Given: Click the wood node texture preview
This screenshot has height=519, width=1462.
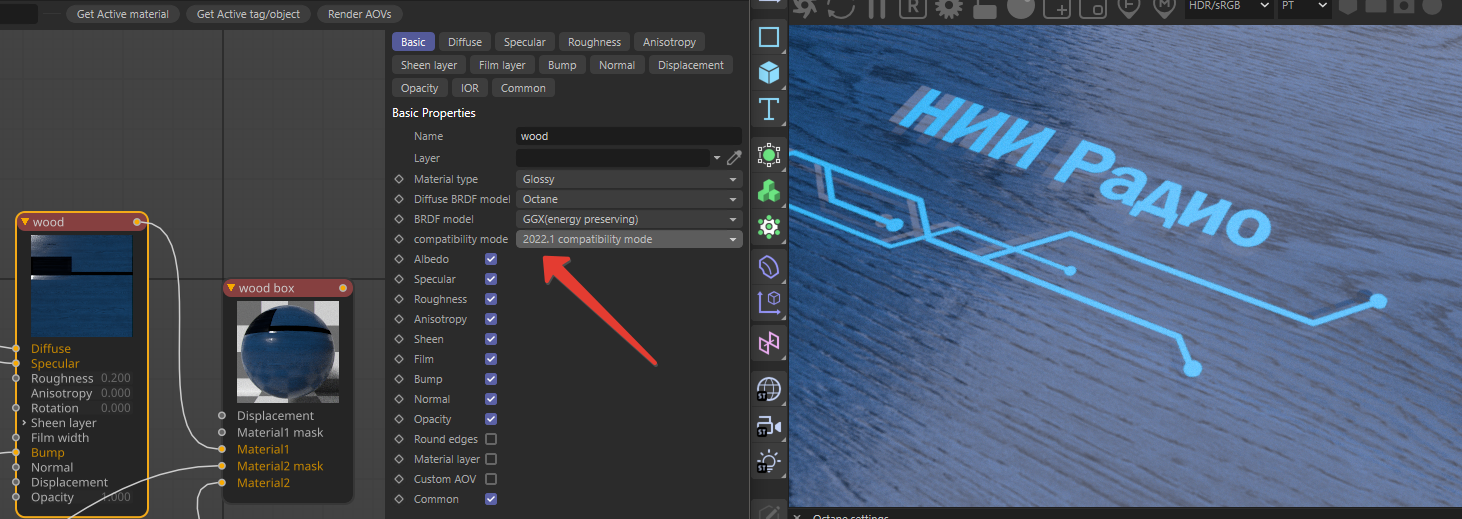Looking at the screenshot, I should (82, 286).
